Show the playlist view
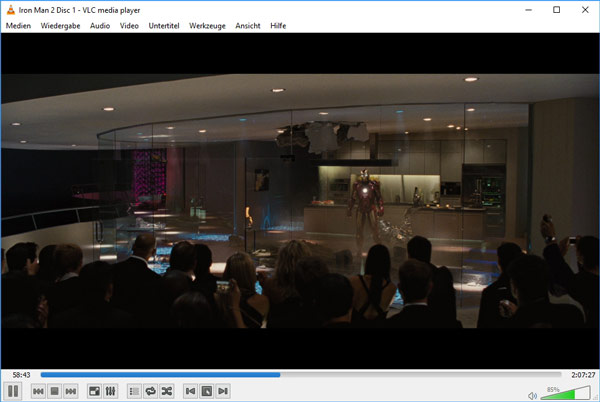 click(x=134, y=391)
